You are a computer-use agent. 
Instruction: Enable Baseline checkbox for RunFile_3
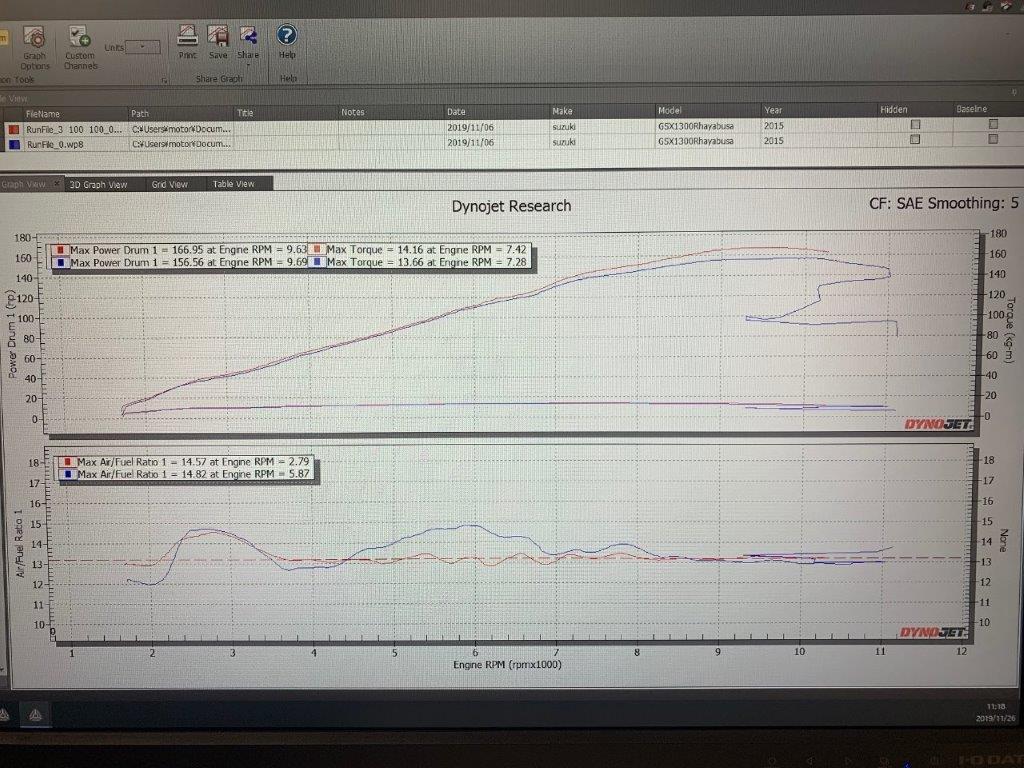point(993,125)
